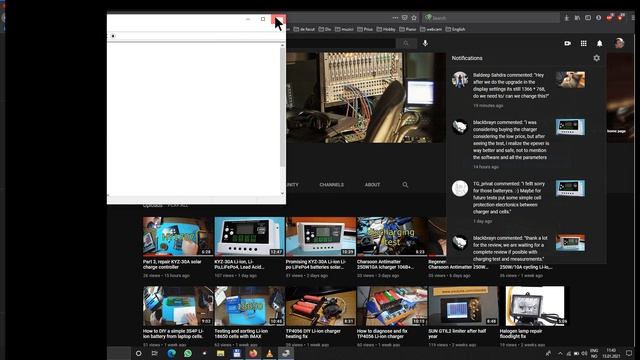Open the Firefox hamburger menu
The height and width of the screenshot is (360, 640).
click(633, 18)
